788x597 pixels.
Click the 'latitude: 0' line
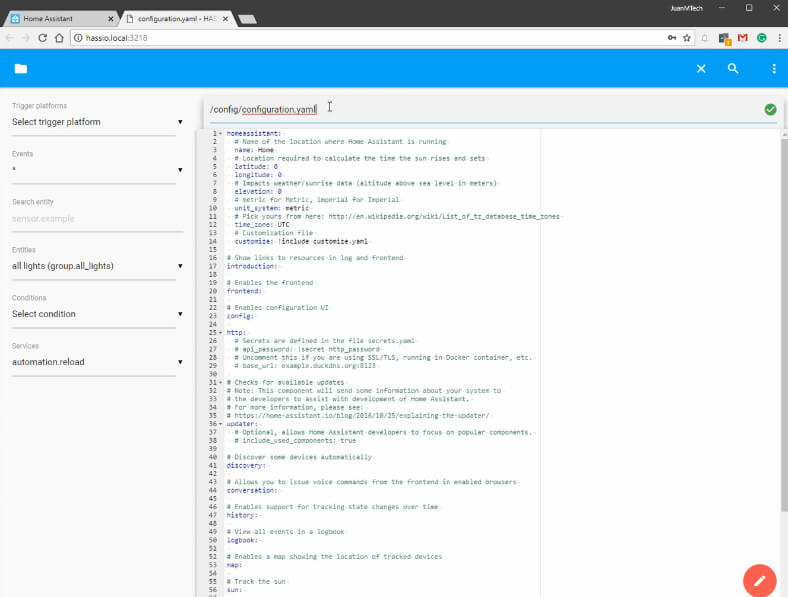pos(256,167)
